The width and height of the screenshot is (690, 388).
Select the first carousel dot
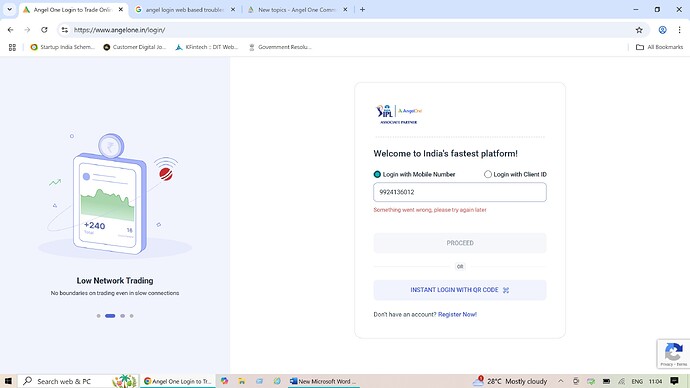pos(99,316)
